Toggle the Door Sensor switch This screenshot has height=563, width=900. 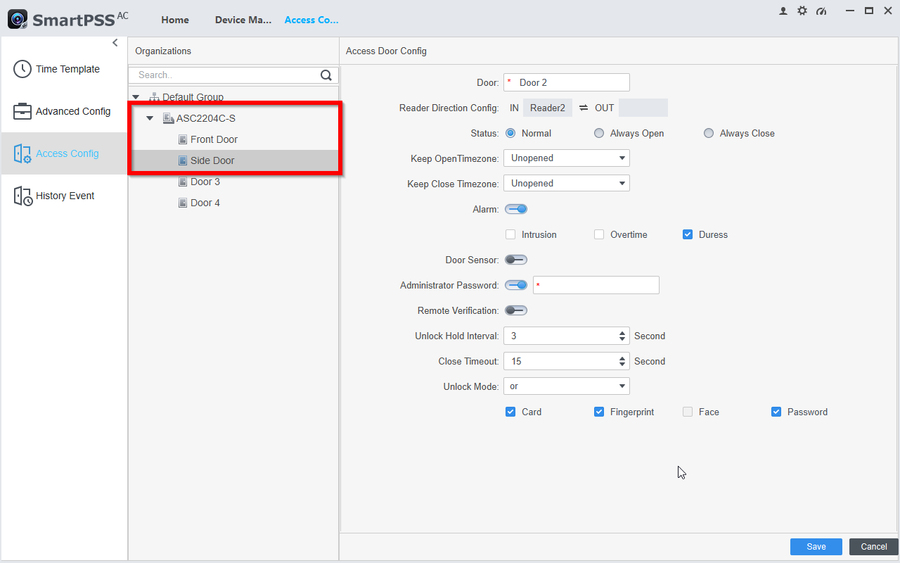pos(516,260)
